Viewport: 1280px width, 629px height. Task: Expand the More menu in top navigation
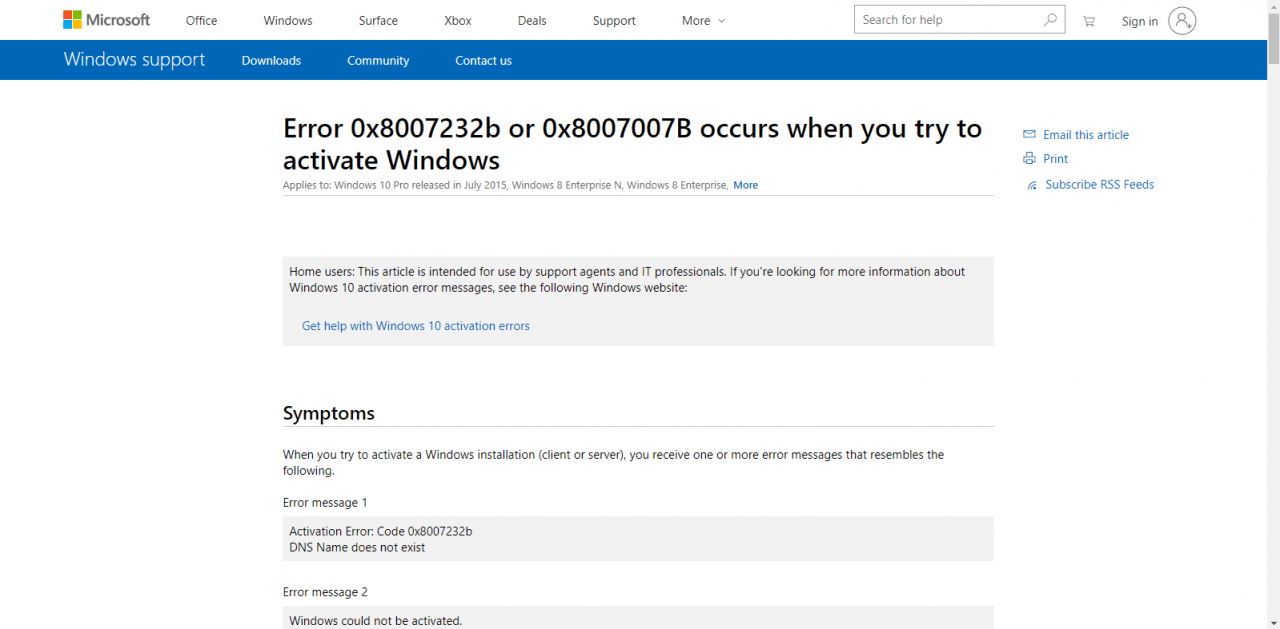click(704, 20)
